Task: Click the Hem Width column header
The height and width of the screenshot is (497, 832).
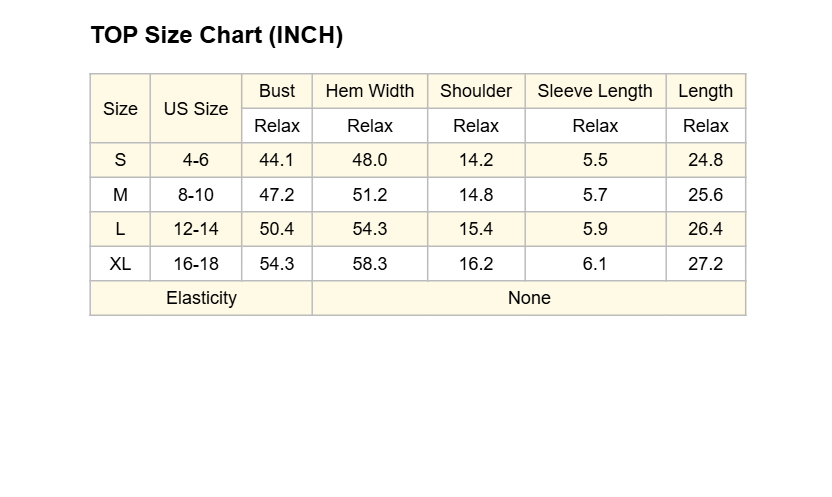Action: tap(370, 91)
